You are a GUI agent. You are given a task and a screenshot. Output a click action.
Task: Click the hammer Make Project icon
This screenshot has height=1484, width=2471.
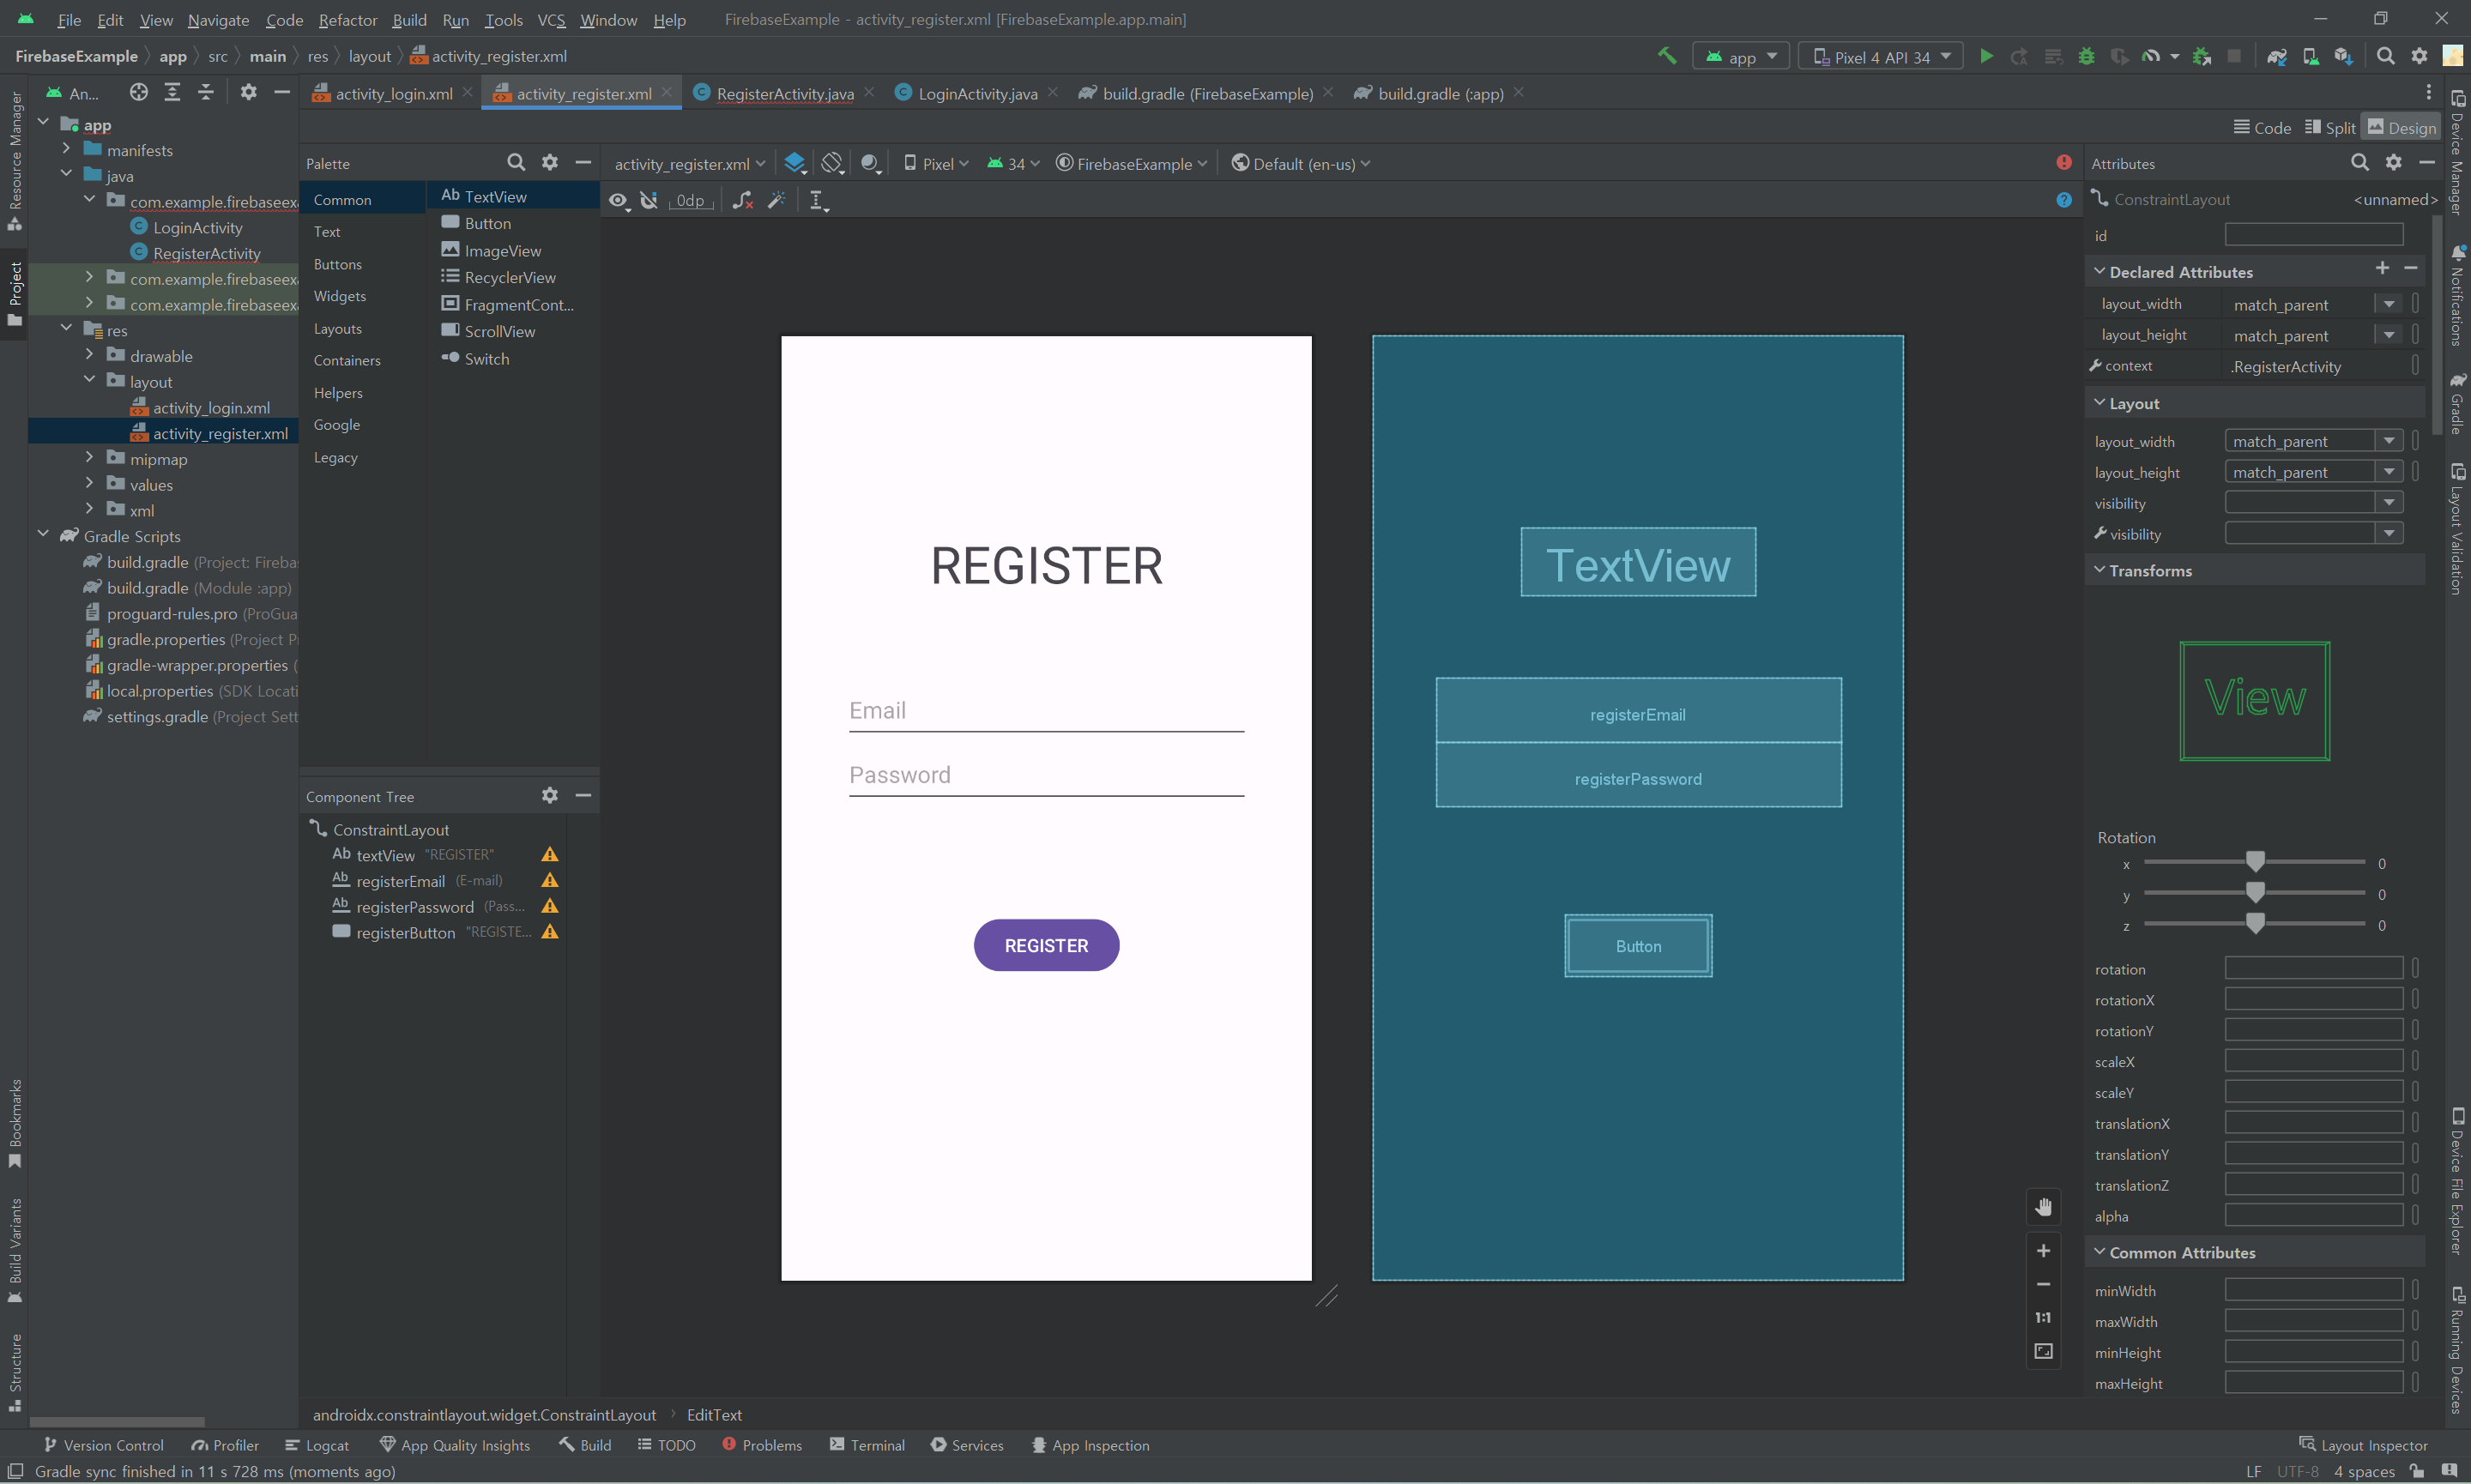[x=1666, y=56]
